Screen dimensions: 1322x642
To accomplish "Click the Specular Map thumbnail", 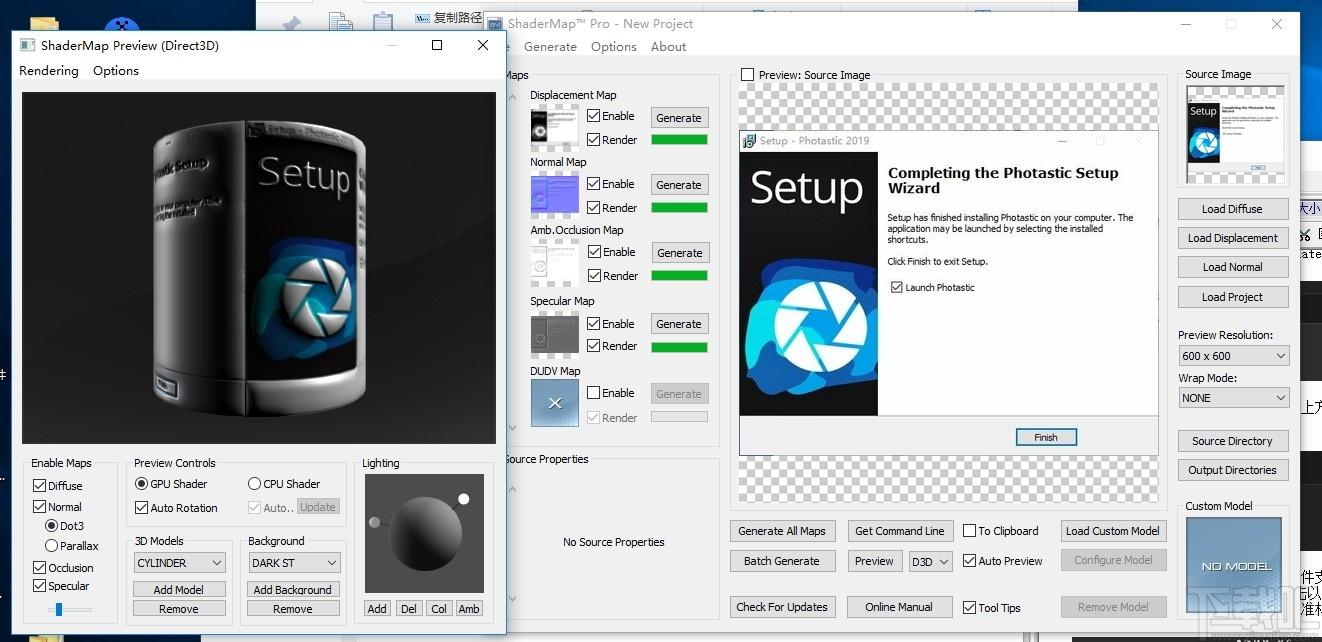I will (554, 334).
